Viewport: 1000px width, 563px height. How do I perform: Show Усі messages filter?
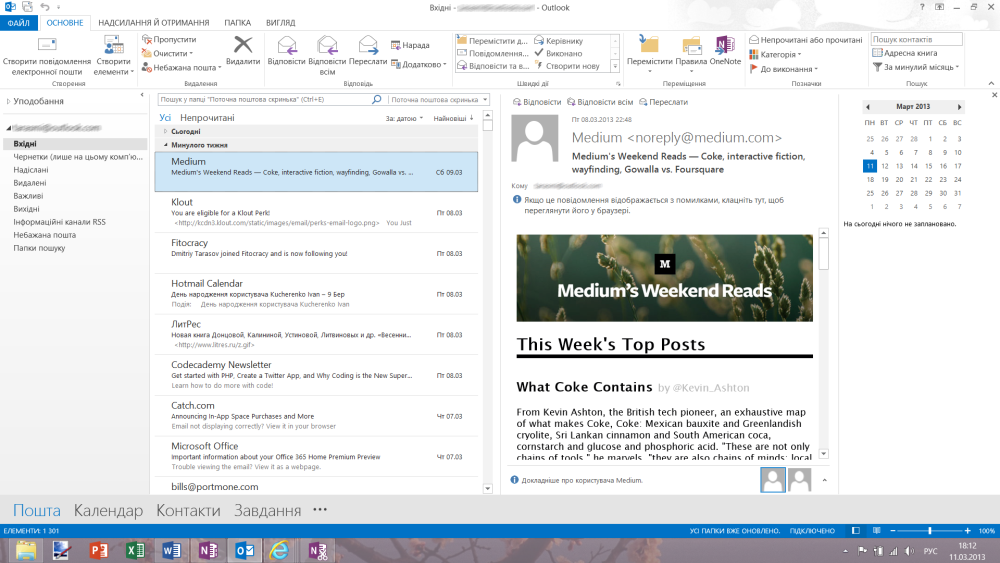pos(165,117)
